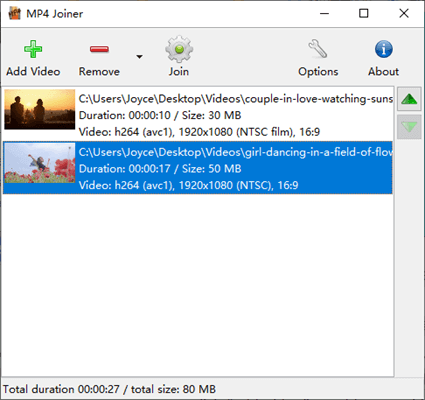This screenshot has width=425, height=400.
Task: Click the '(NTSC film), 16:9' video info line
Action: click(199, 132)
